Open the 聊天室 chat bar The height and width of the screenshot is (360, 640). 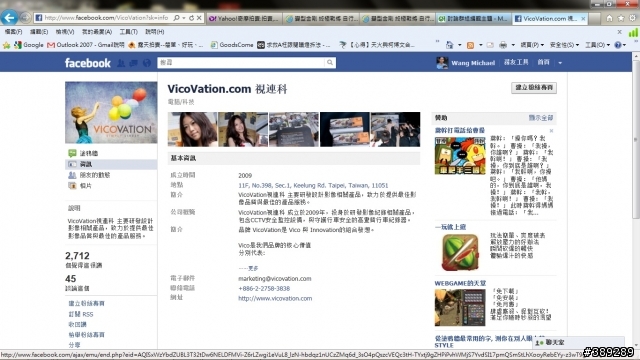point(578,342)
